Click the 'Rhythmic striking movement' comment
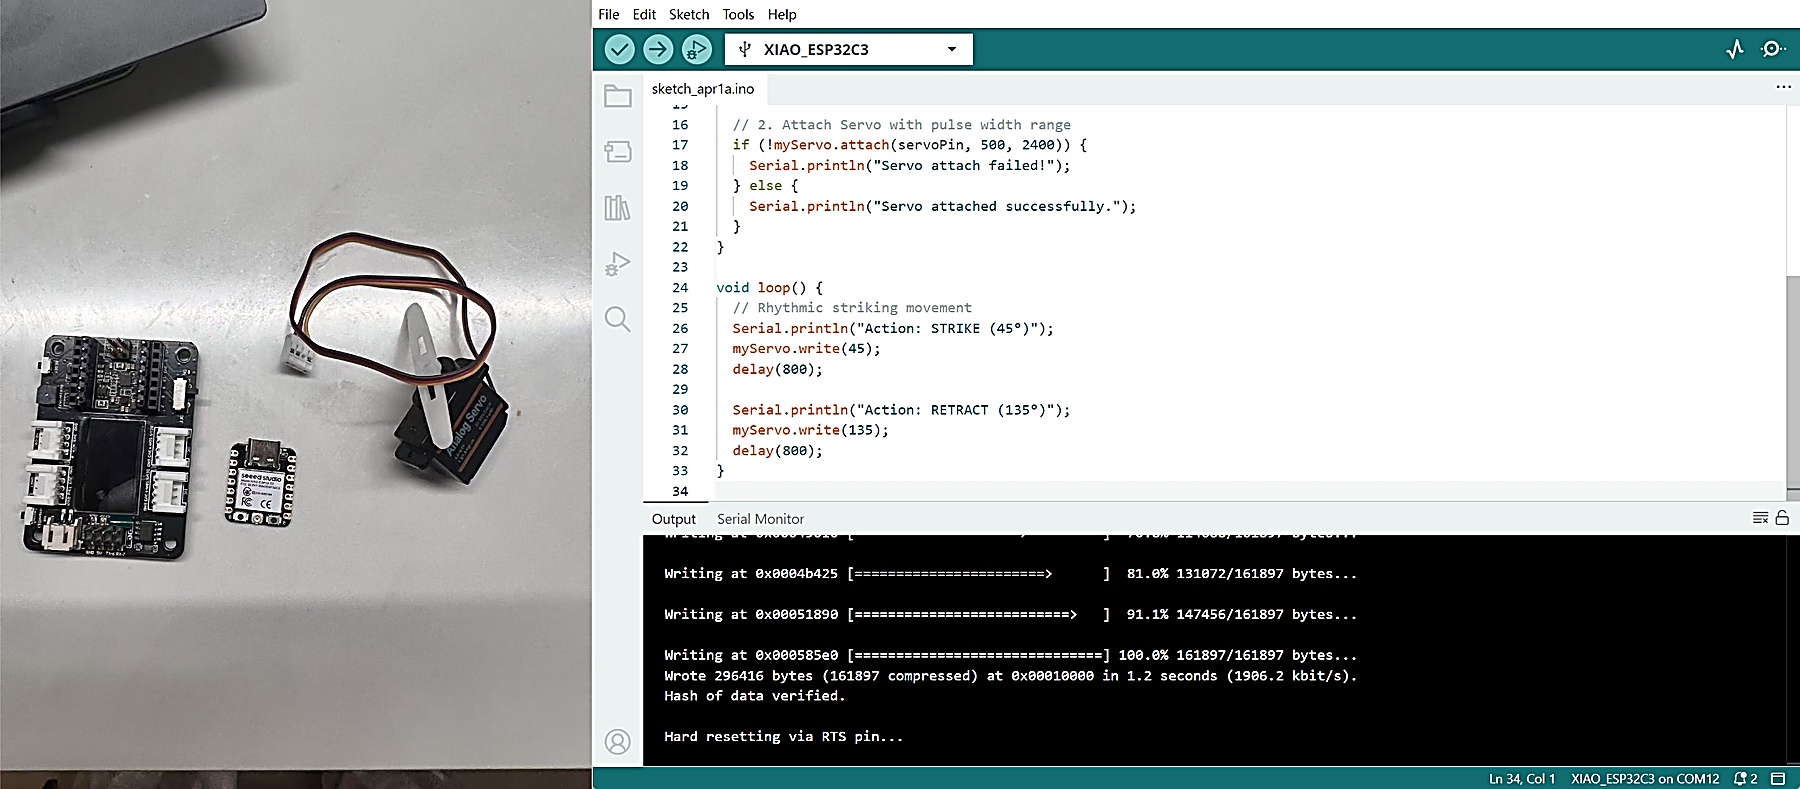 click(x=852, y=308)
